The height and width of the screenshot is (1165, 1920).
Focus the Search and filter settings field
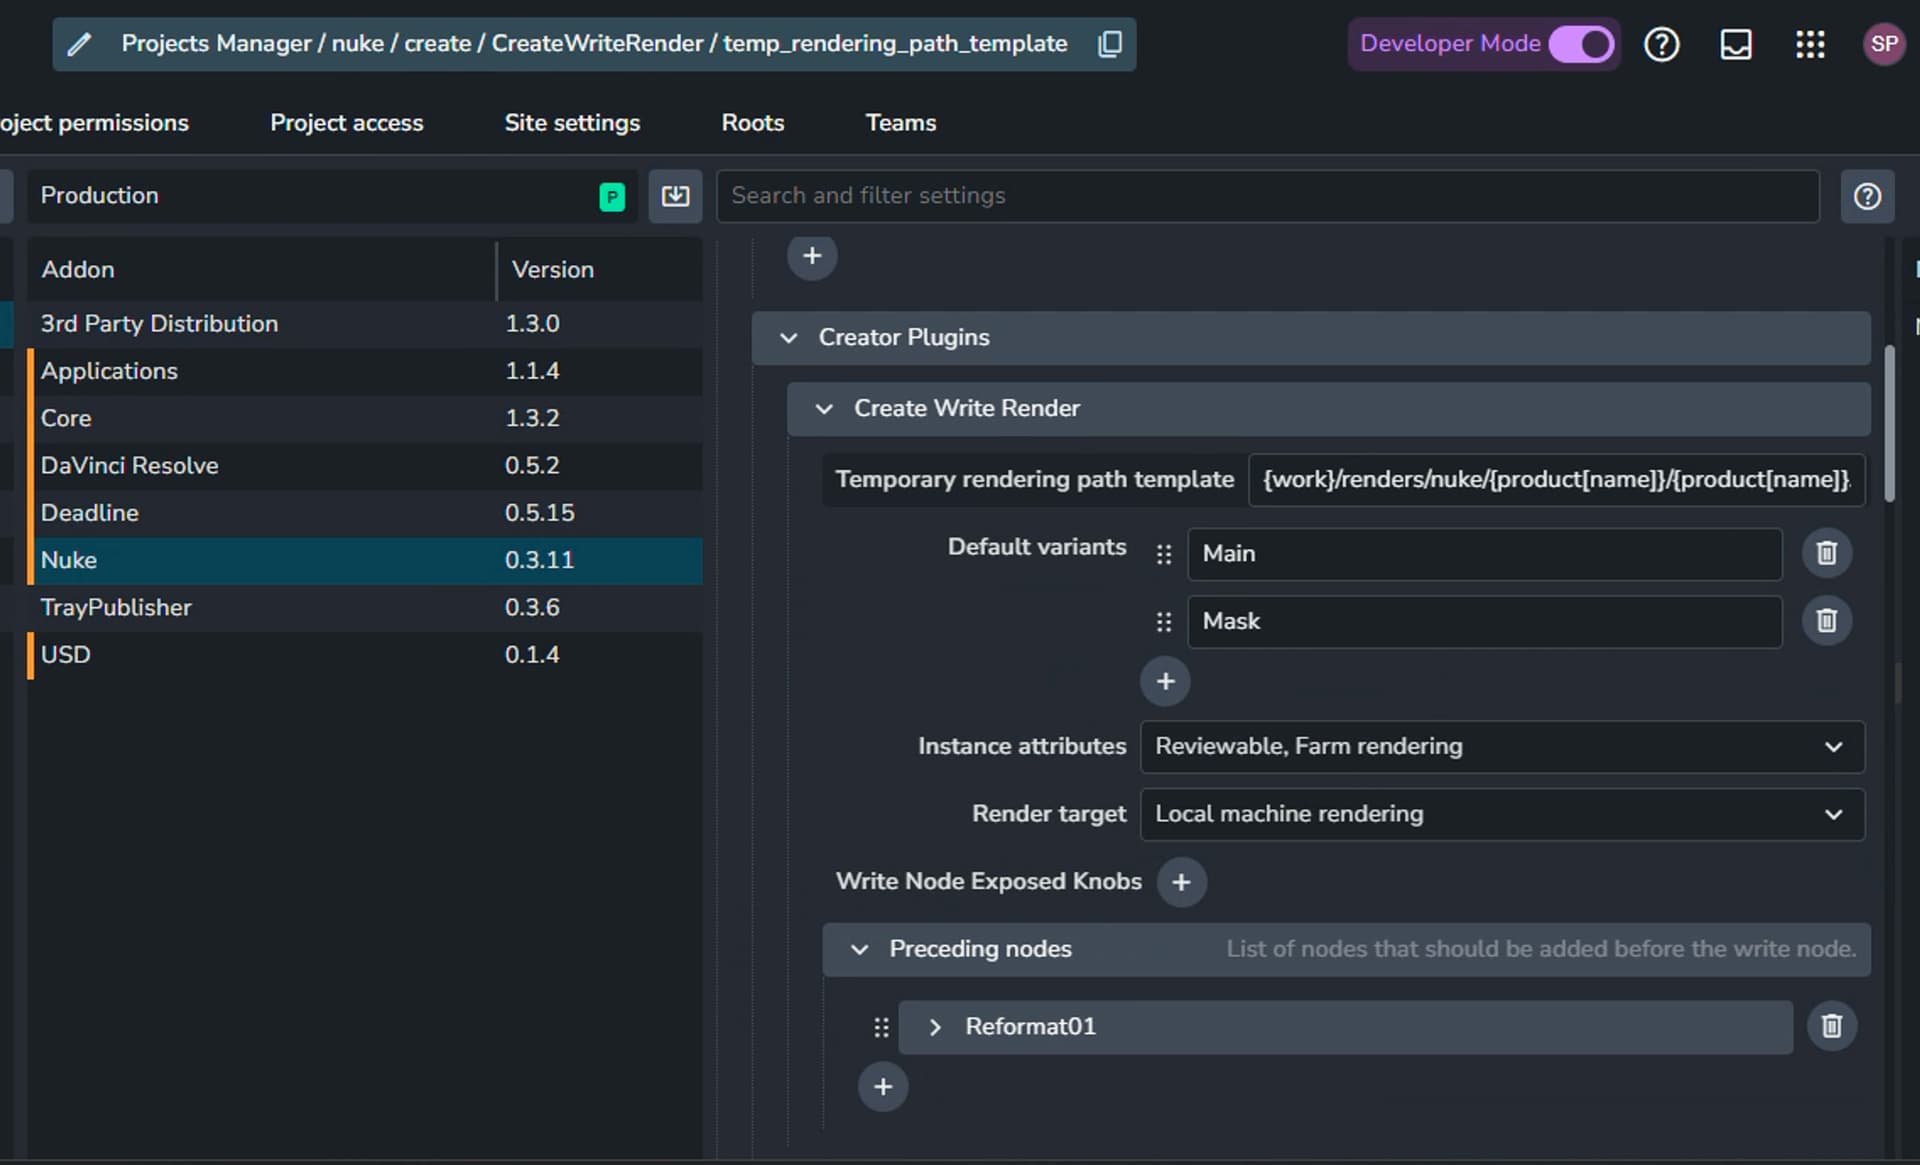point(1267,196)
